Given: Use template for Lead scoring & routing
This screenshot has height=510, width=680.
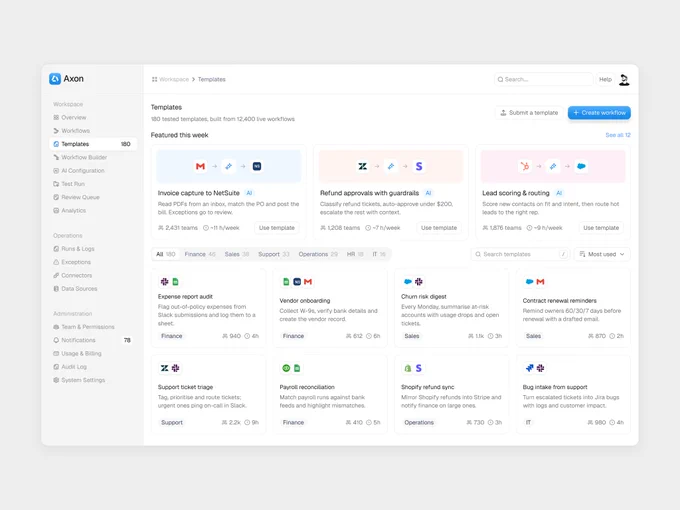Looking at the screenshot, I should click(601, 228).
